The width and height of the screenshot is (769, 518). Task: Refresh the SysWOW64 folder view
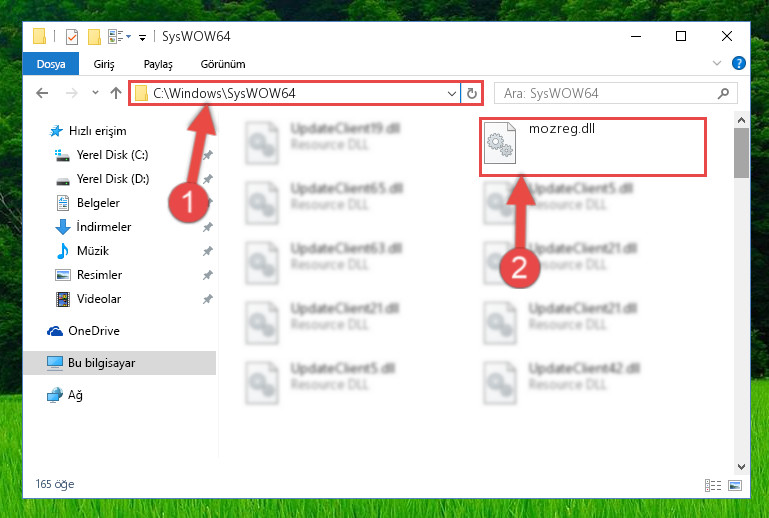[471, 93]
